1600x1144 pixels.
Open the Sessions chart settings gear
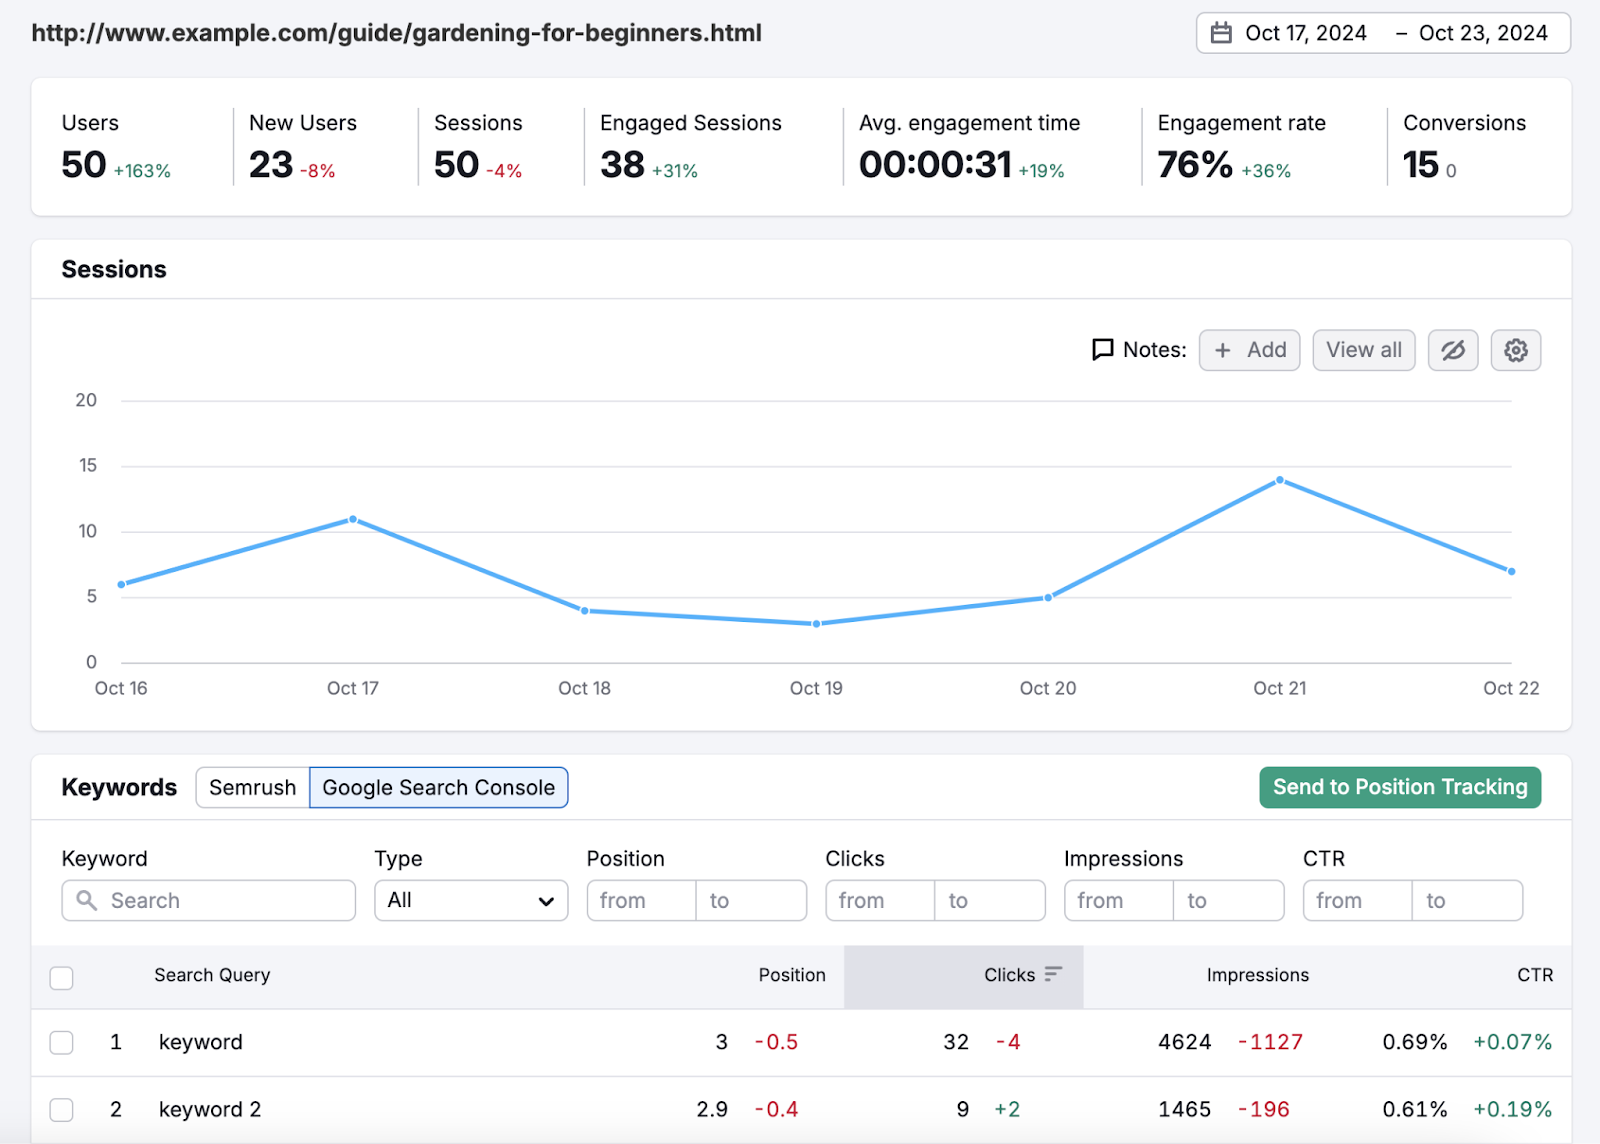click(1515, 350)
